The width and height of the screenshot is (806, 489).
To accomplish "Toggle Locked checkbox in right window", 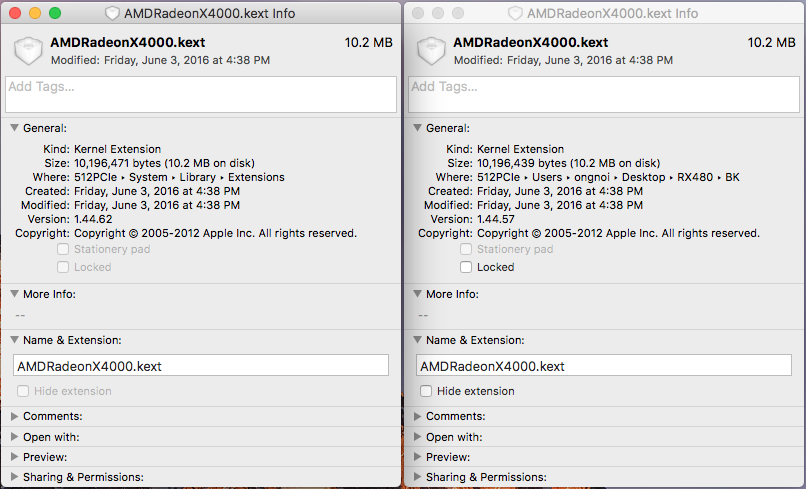I will (x=466, y=267).
